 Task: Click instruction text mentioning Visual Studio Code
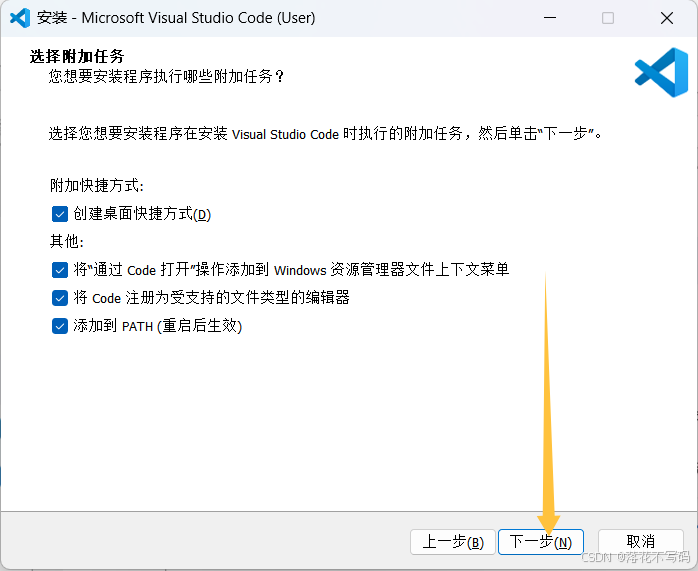coord(325,134)
